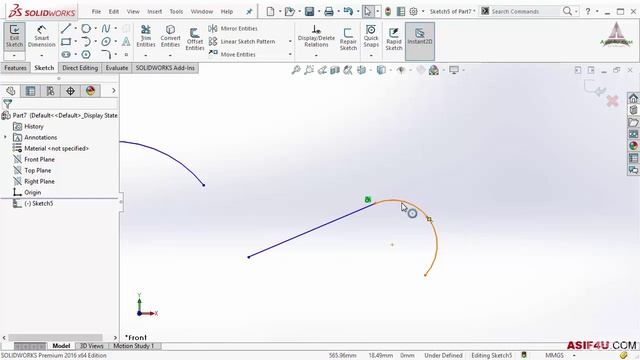Select the sketch Text tool
Screen dimensions: 640x360
(x=126, y=41)
